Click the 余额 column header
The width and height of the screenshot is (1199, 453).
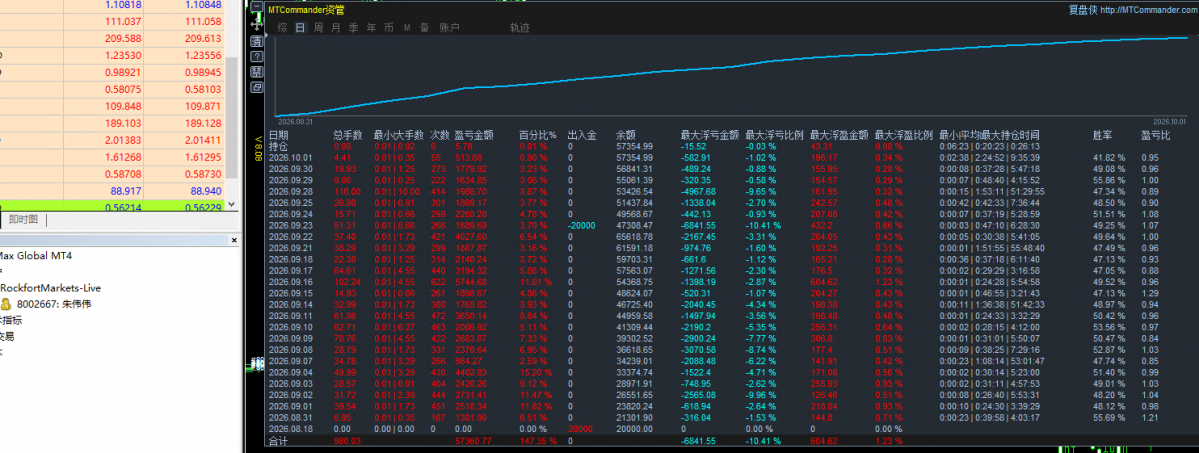[626, 135]
